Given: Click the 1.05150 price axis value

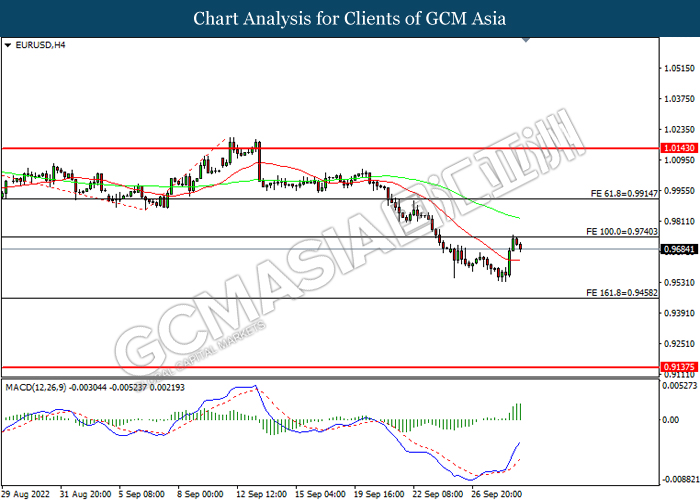Looking at the screenshot, I should point(679,68).
